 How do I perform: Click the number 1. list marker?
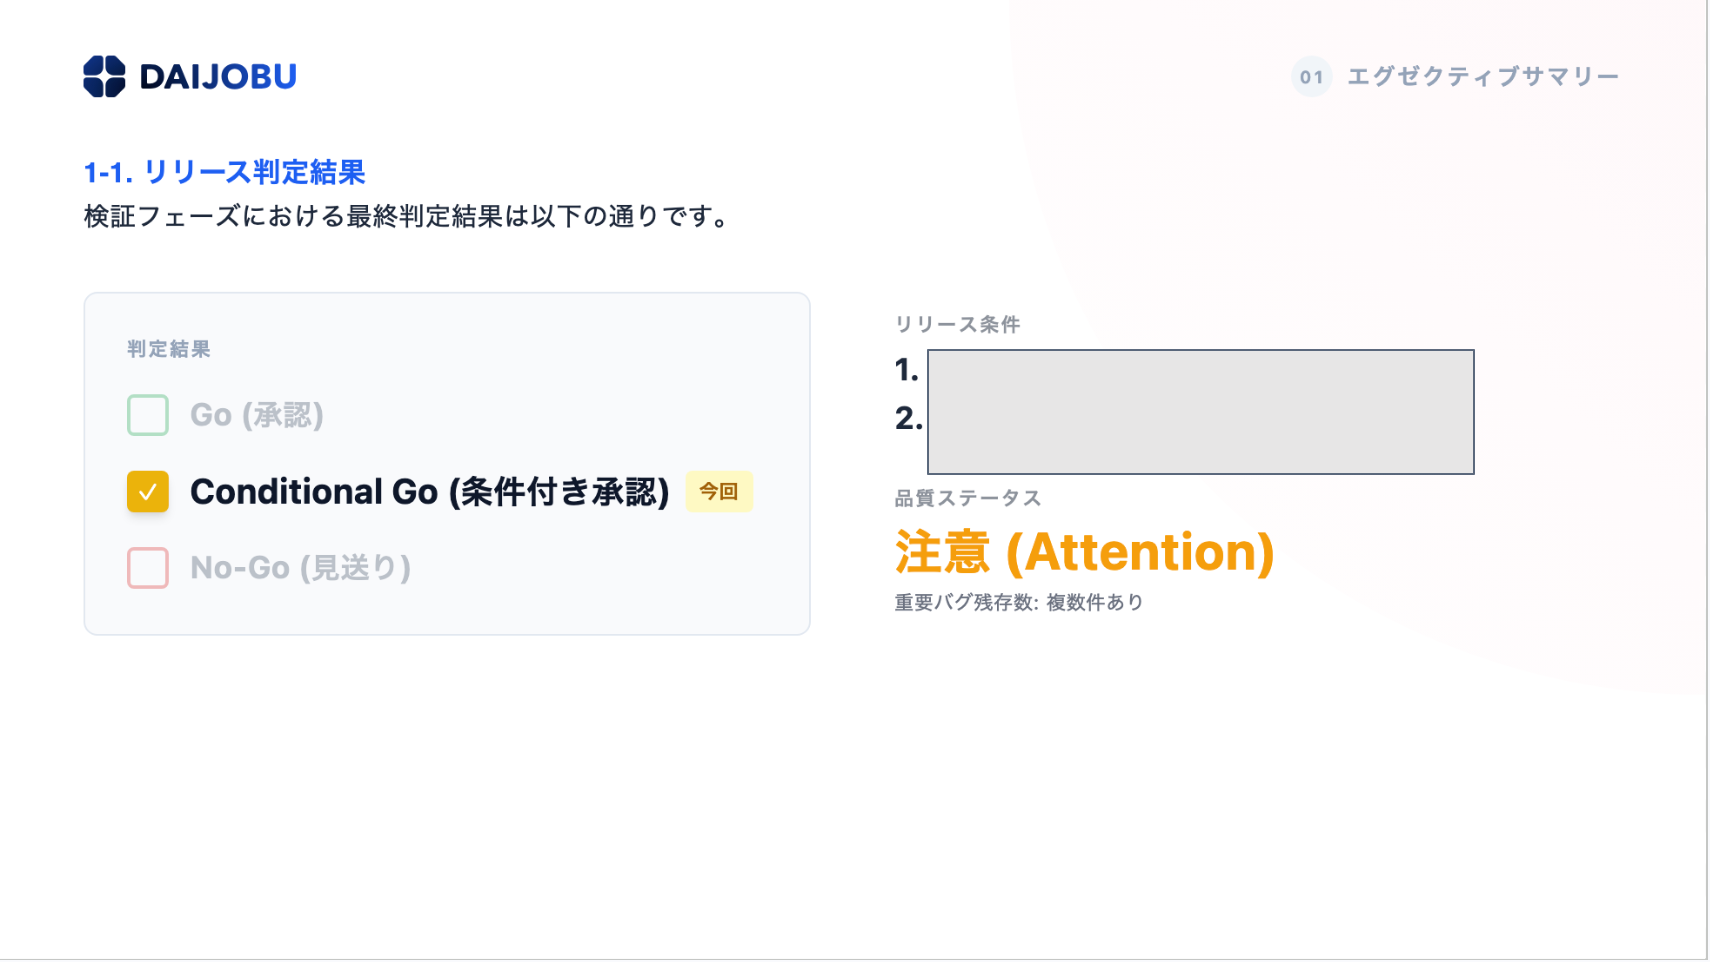pyautogui.click(x=906, y=370)
